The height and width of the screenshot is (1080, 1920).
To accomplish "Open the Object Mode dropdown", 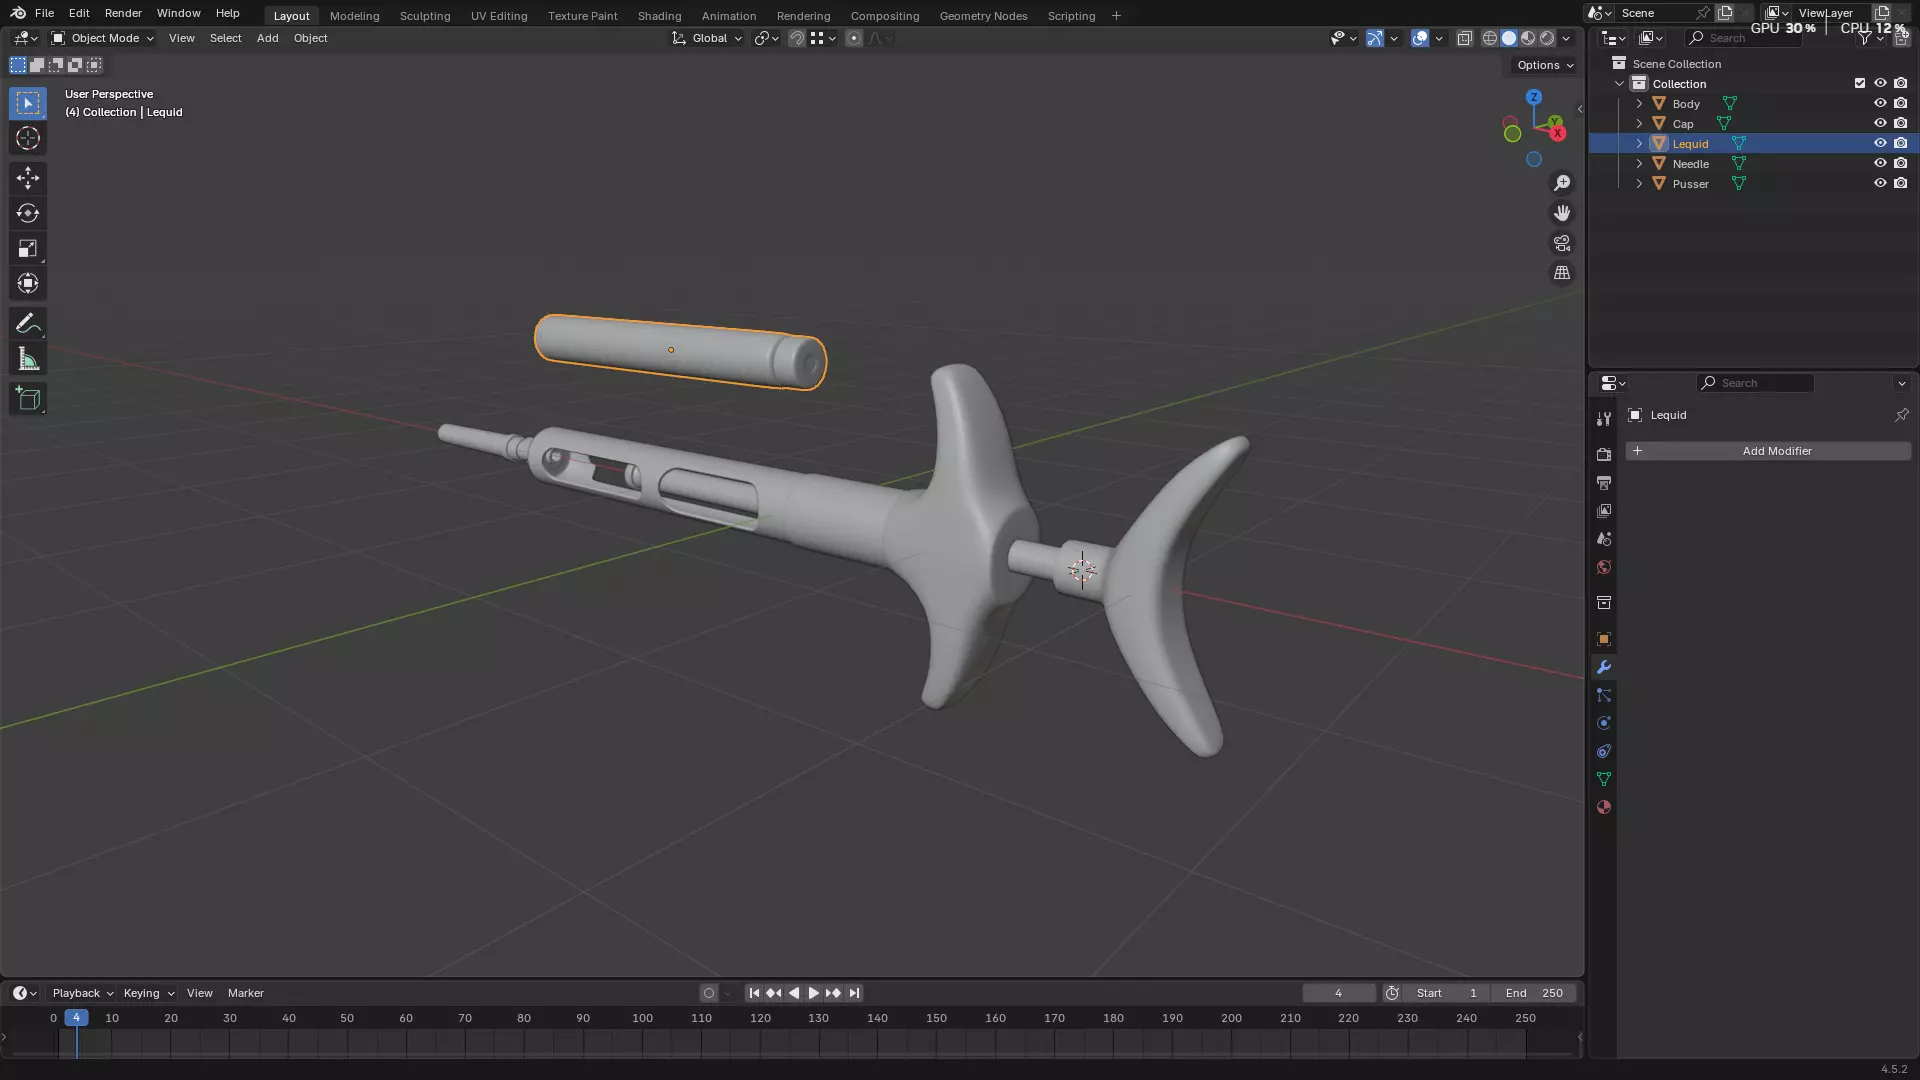I will coord(103,38).
